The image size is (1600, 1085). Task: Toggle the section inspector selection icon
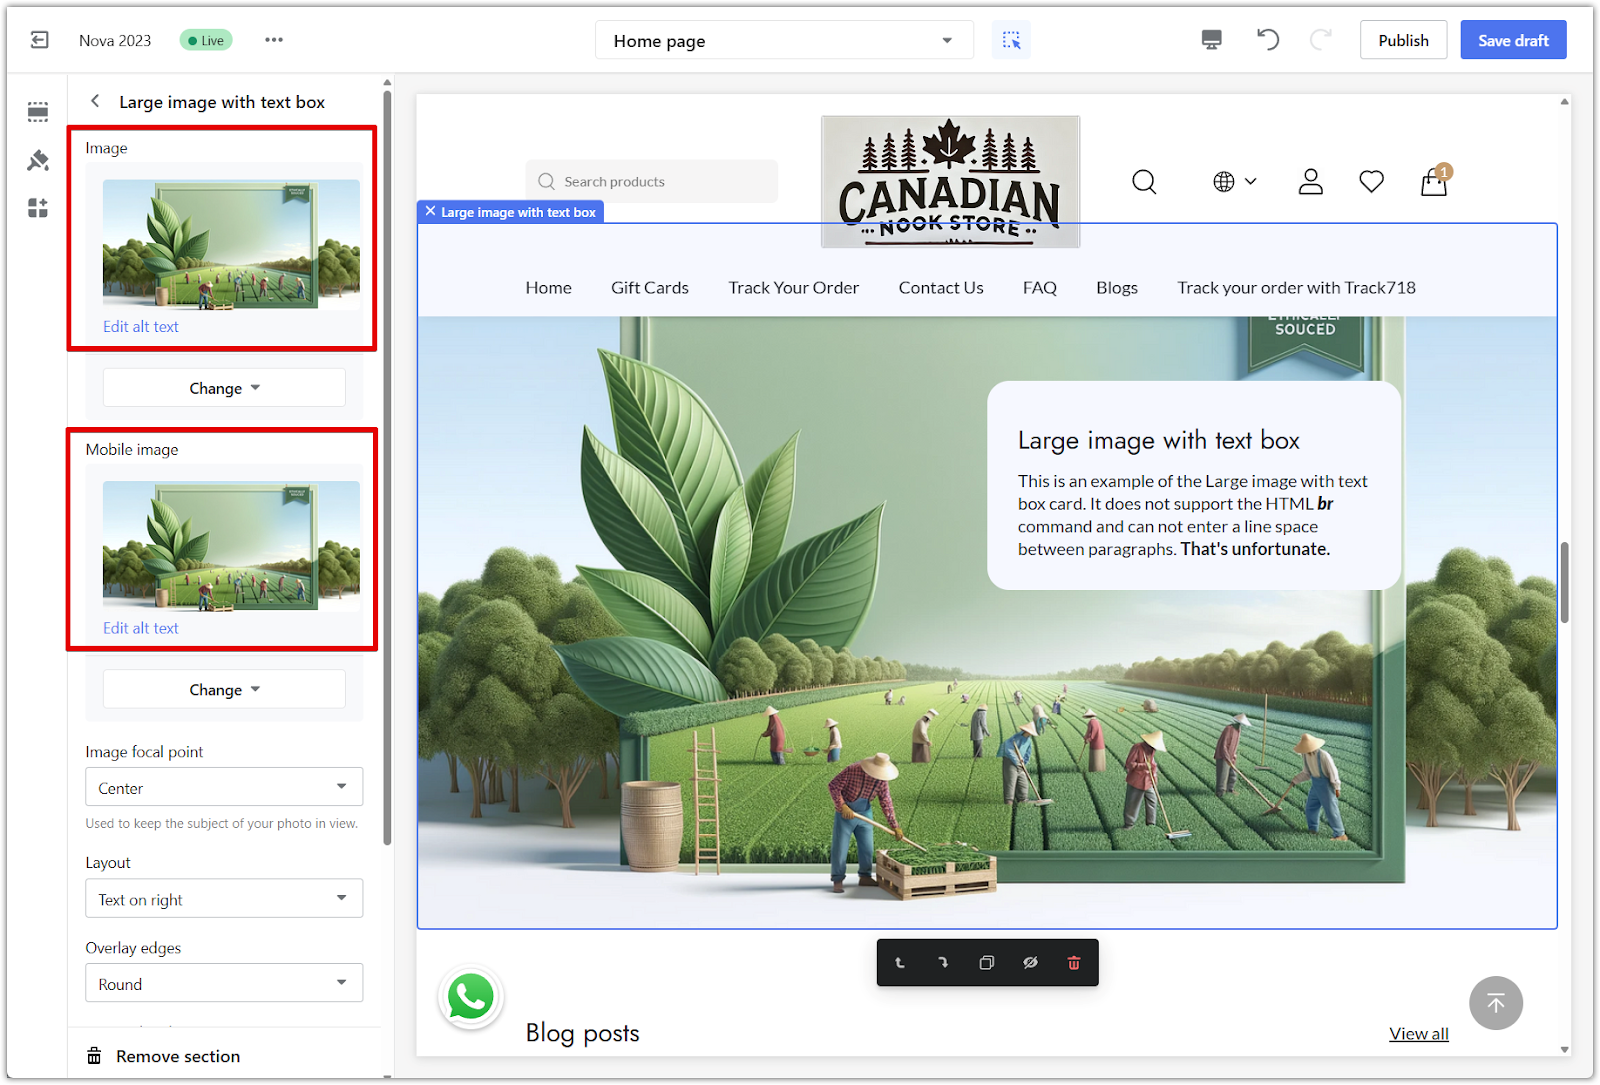pos(1011,40)
